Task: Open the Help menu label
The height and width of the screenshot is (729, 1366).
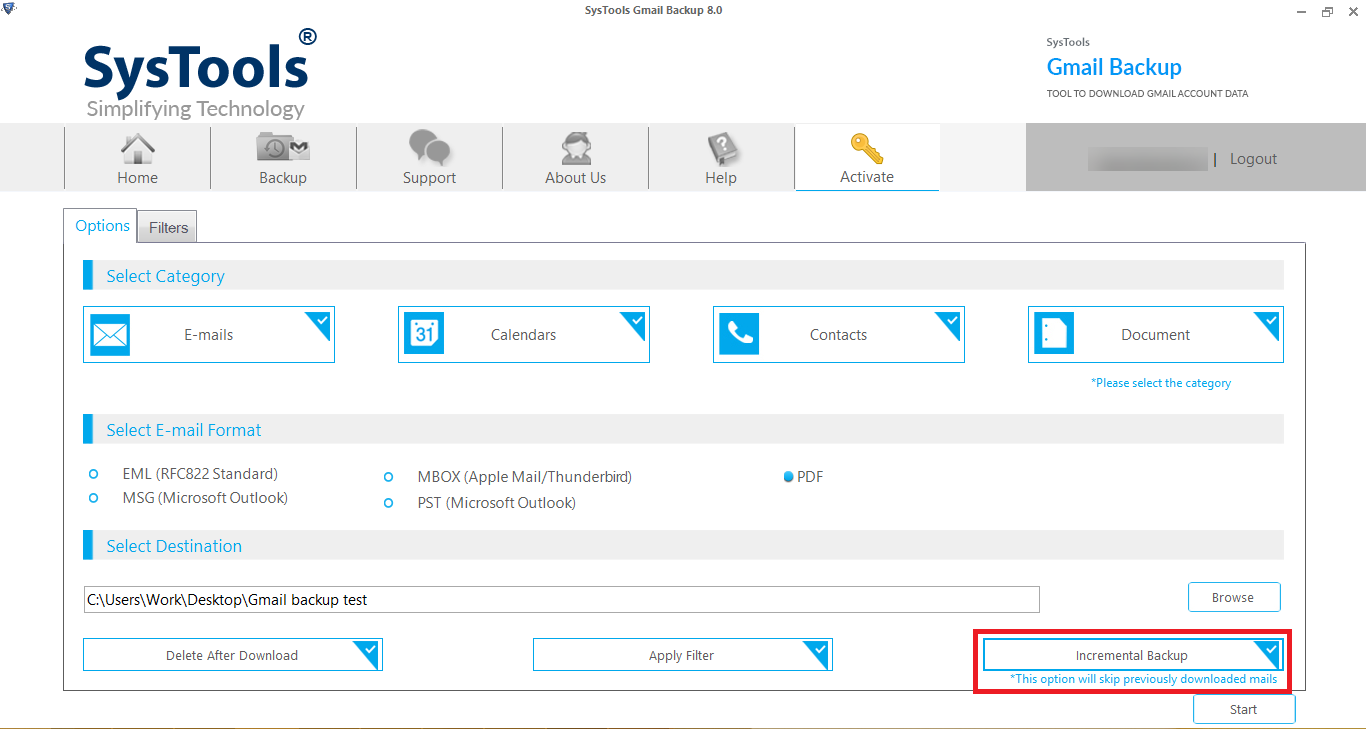Action: 720,178
